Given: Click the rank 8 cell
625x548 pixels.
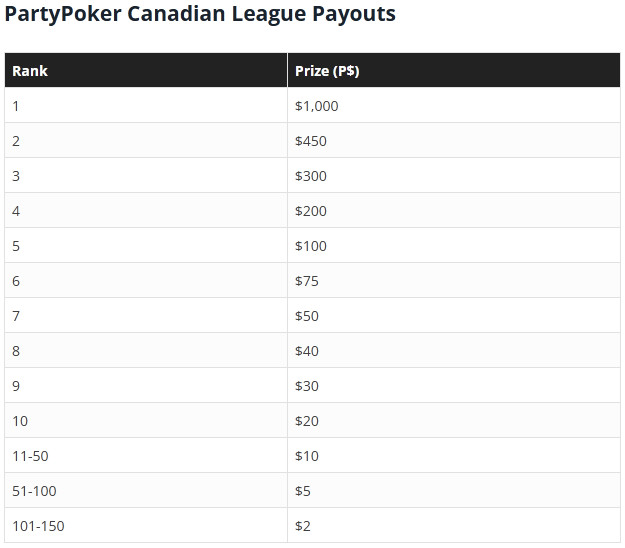Looking at the screenshot, I should [x=146, y=351].
